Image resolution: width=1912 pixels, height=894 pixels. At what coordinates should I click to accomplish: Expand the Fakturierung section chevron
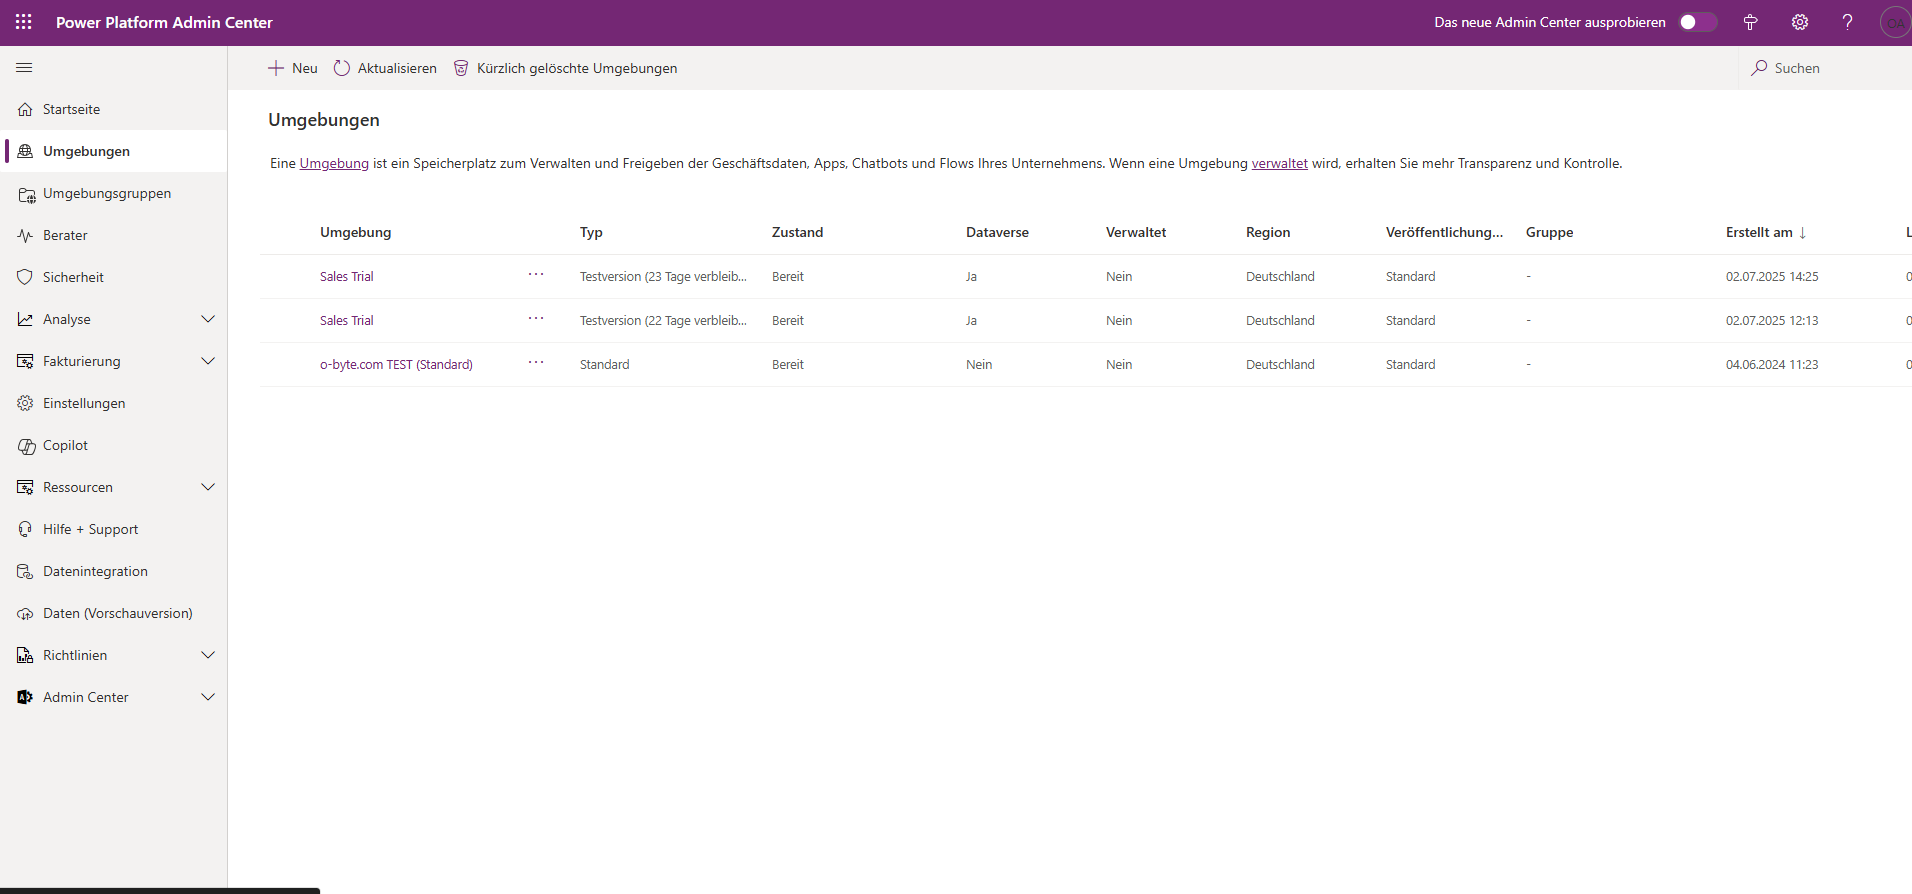pyautogui.click(x=208, y=362)
